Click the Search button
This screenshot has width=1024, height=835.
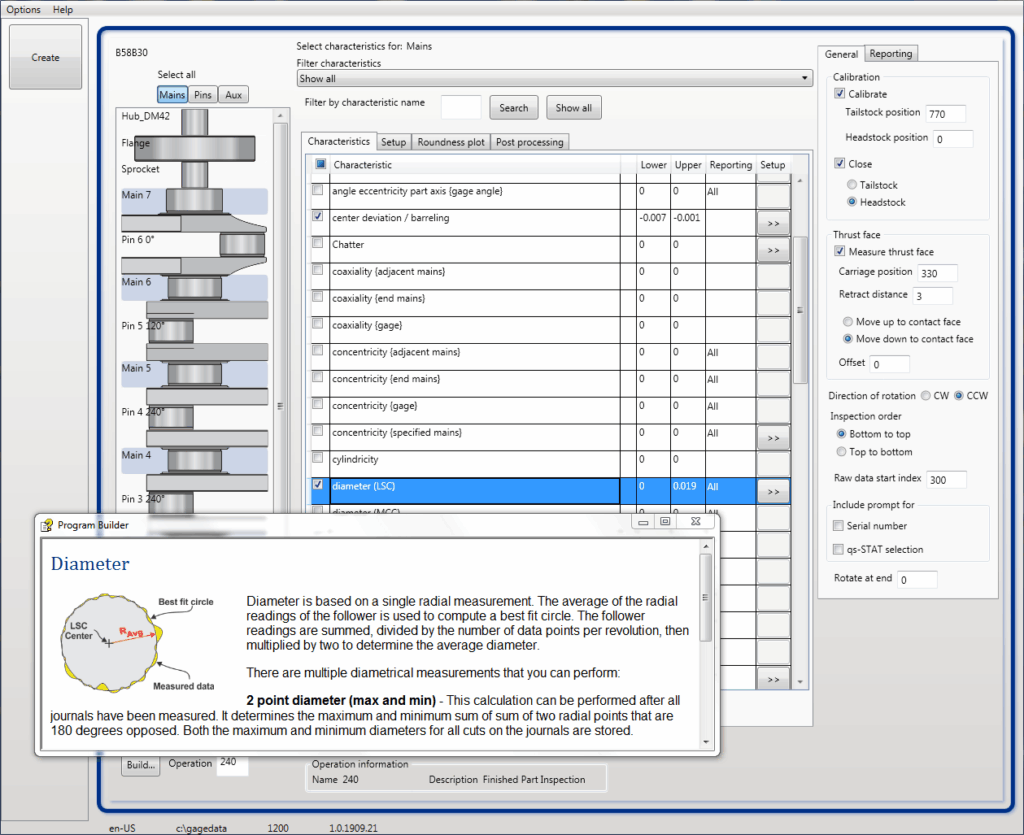coord(513,108)
